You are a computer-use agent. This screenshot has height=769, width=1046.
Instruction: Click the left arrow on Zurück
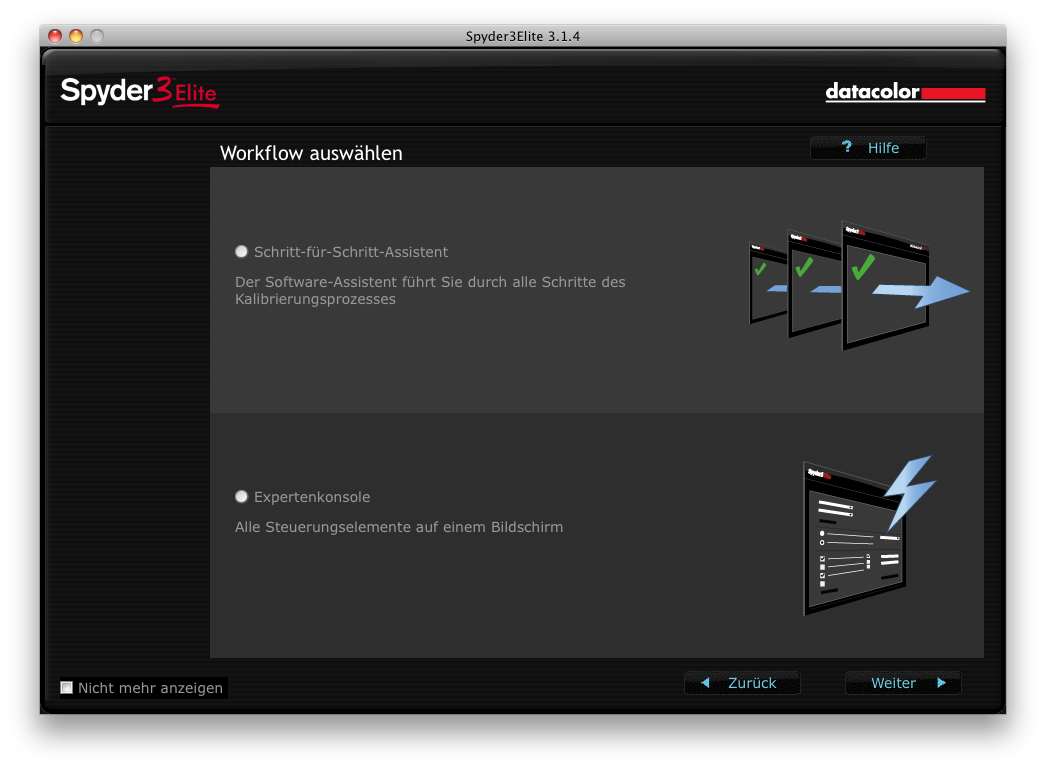point(705,683)
